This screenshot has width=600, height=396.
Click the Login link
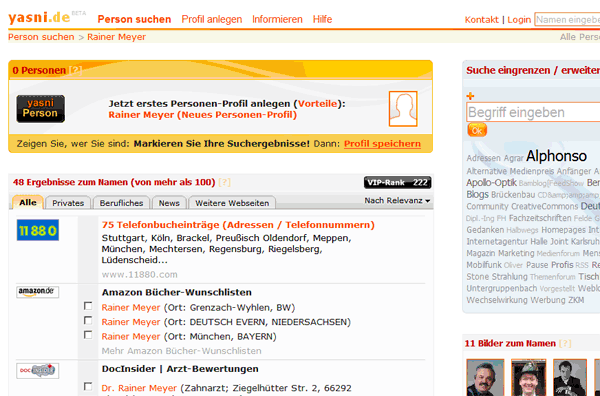click(519, 20)
